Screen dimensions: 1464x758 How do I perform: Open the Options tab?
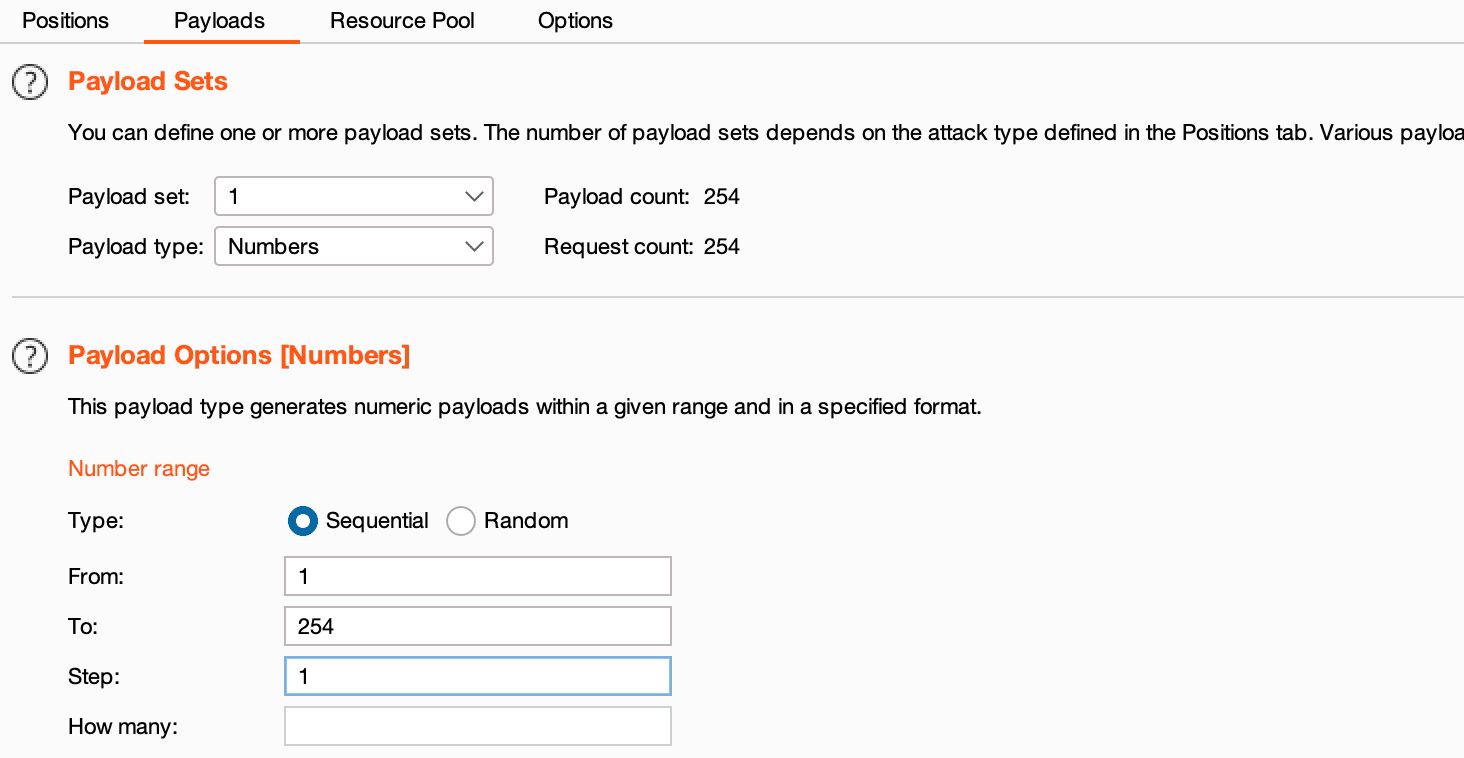[575, 21]
